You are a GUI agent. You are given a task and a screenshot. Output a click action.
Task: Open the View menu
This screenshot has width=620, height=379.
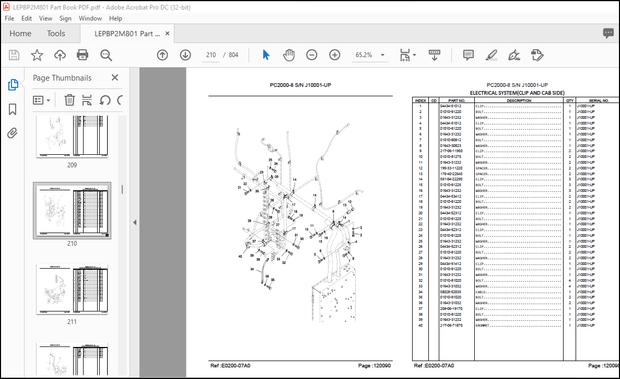pyautogui.click(x=45, y=18)
